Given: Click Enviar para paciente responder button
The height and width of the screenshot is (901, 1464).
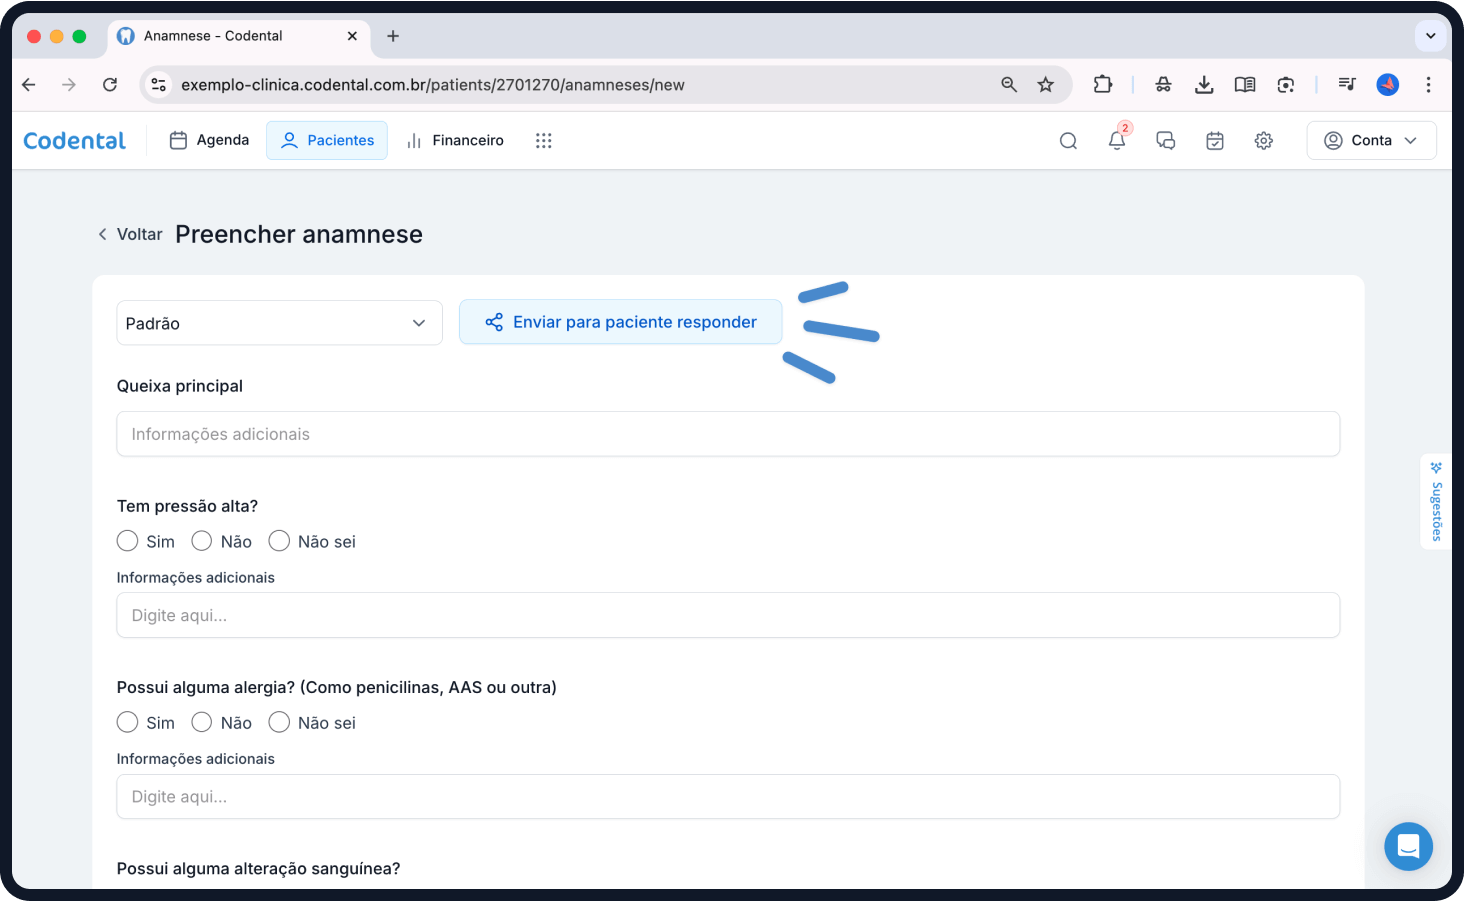Looking at the screenshot, I should click(x=620, y=322).
